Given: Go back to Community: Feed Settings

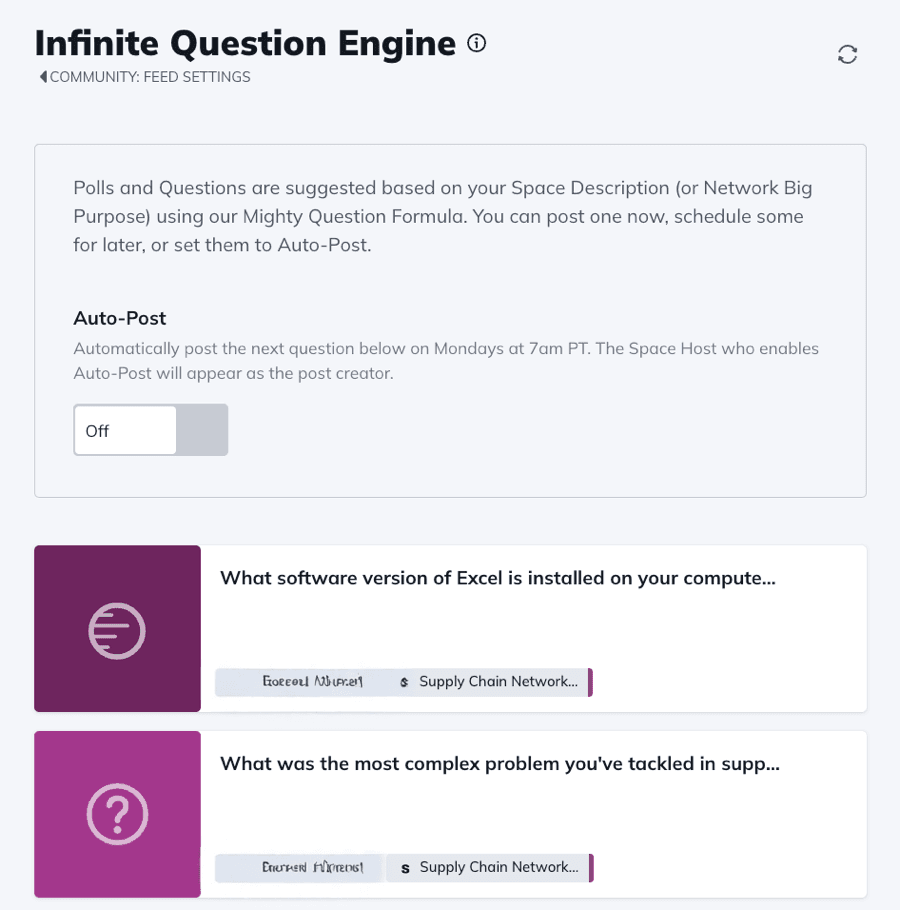Looking at the screenshot, I should 150,77.
